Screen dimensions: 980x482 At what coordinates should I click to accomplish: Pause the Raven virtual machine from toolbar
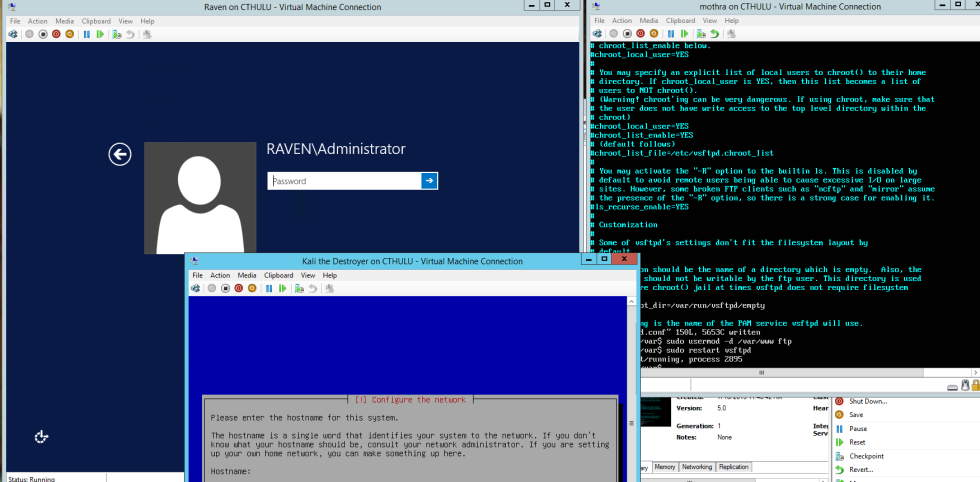(86, 33)
